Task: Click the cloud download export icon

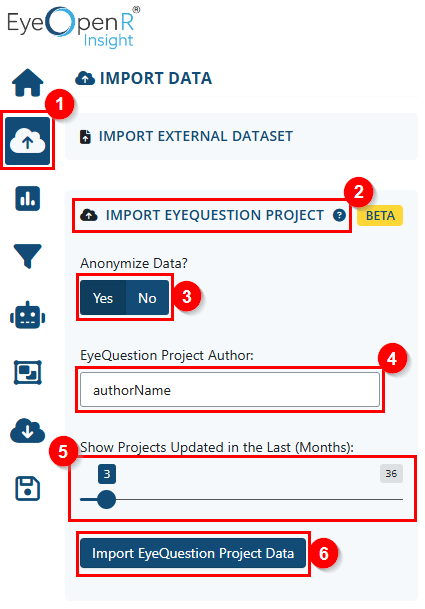Action: [28, 430]
